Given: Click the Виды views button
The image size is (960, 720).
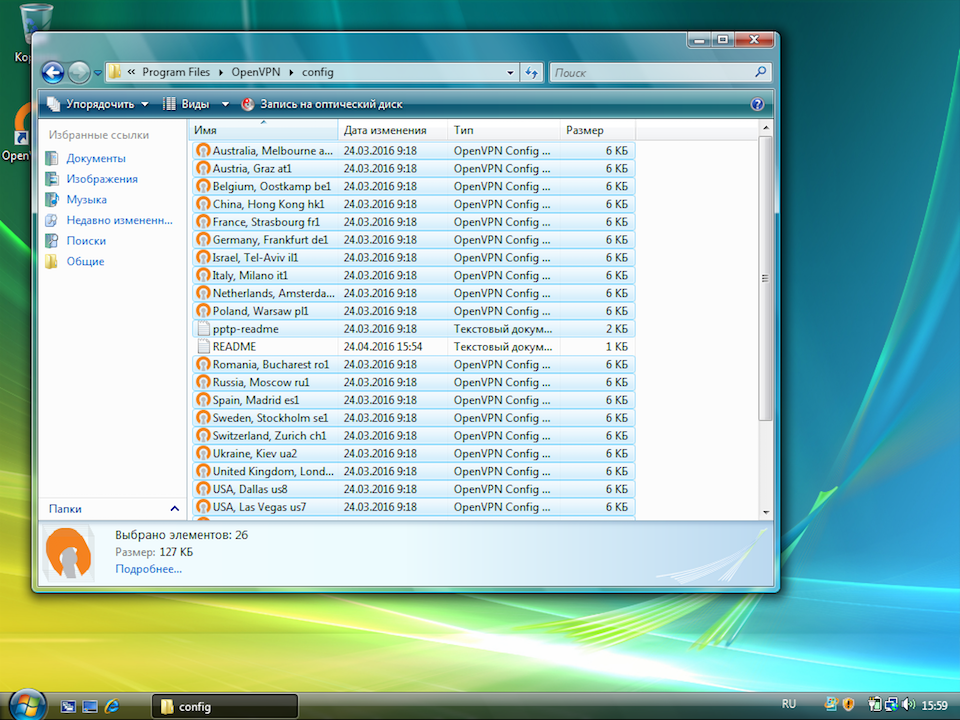Looking at the screenshot, I should click(187, 104).
